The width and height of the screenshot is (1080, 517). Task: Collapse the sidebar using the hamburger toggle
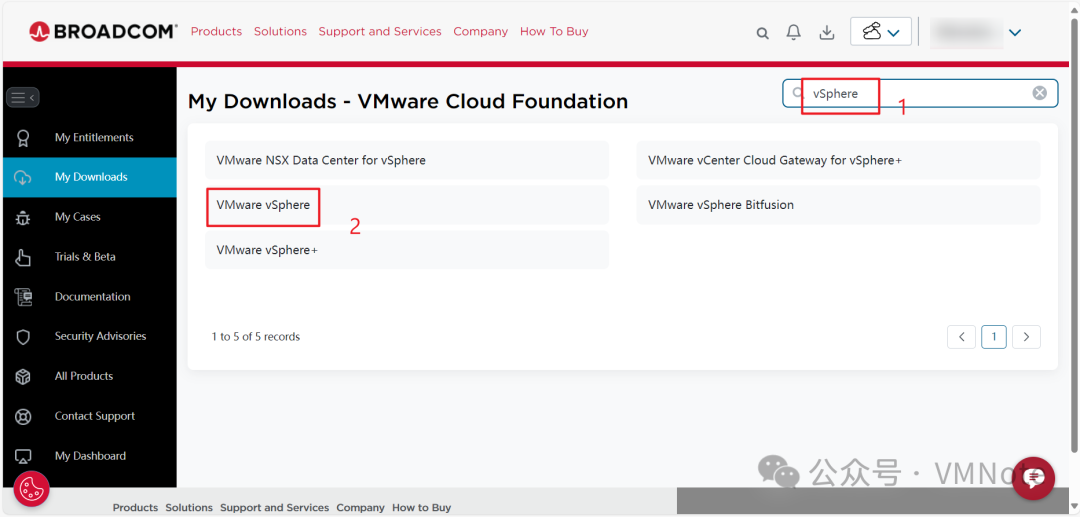pyautogui.click(x=23, y=97)
